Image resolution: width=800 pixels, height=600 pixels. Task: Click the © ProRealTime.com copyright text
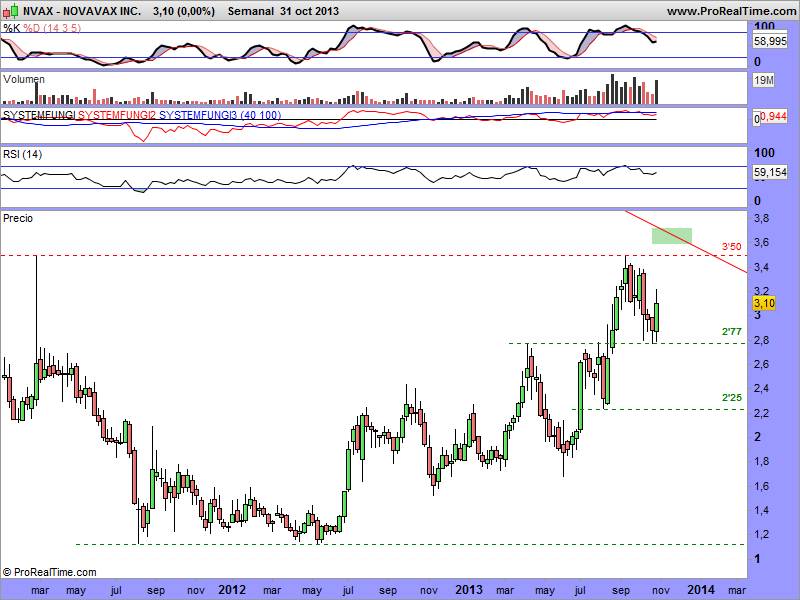tap(49, 572)
